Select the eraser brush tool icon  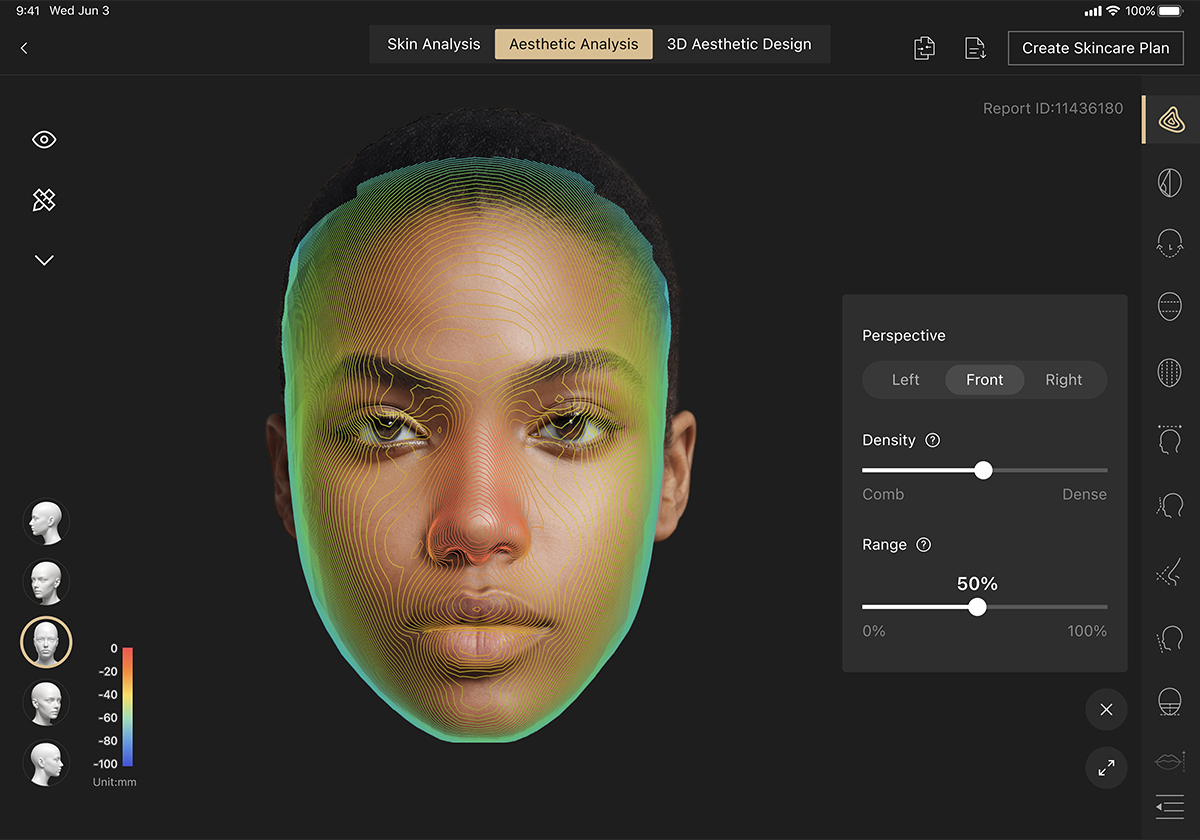coord(44,200)
